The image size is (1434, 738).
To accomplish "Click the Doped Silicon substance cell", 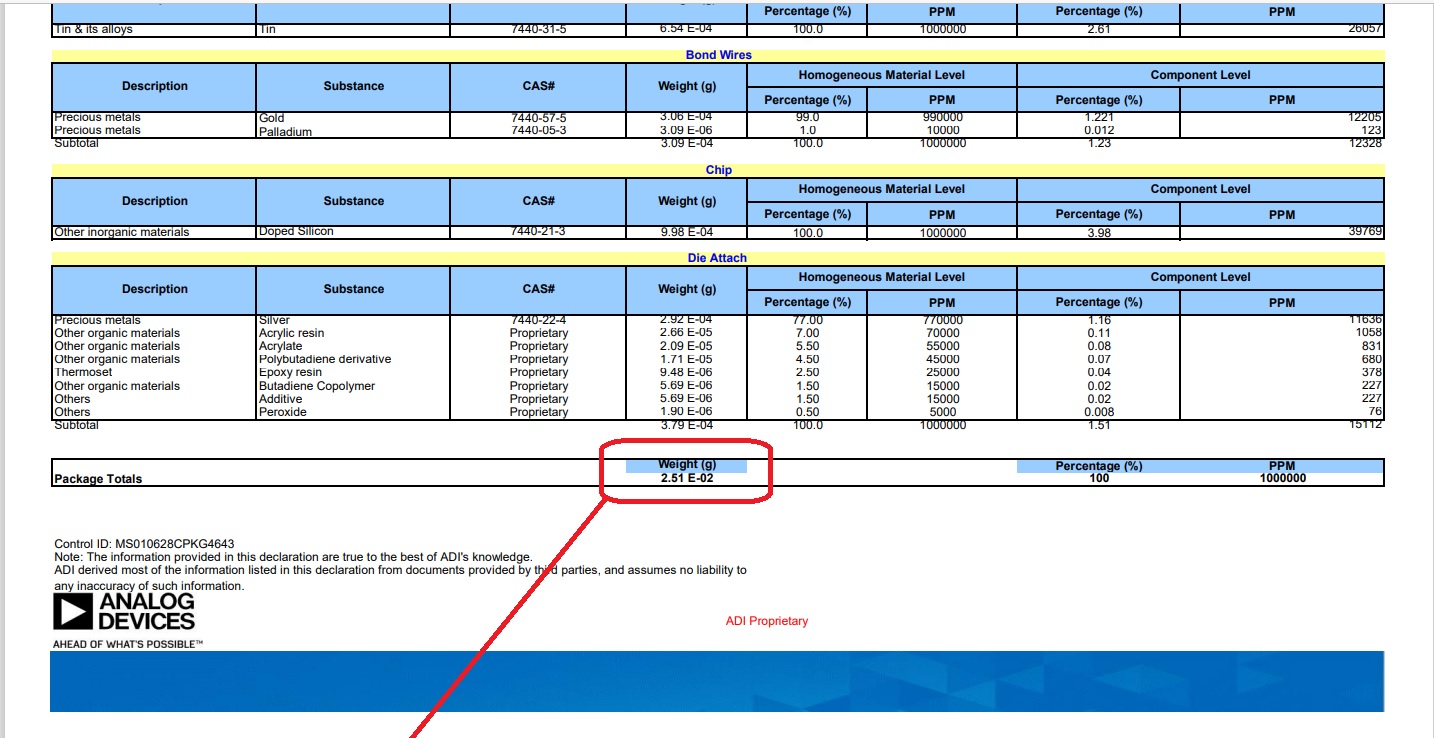I will 296,232.
